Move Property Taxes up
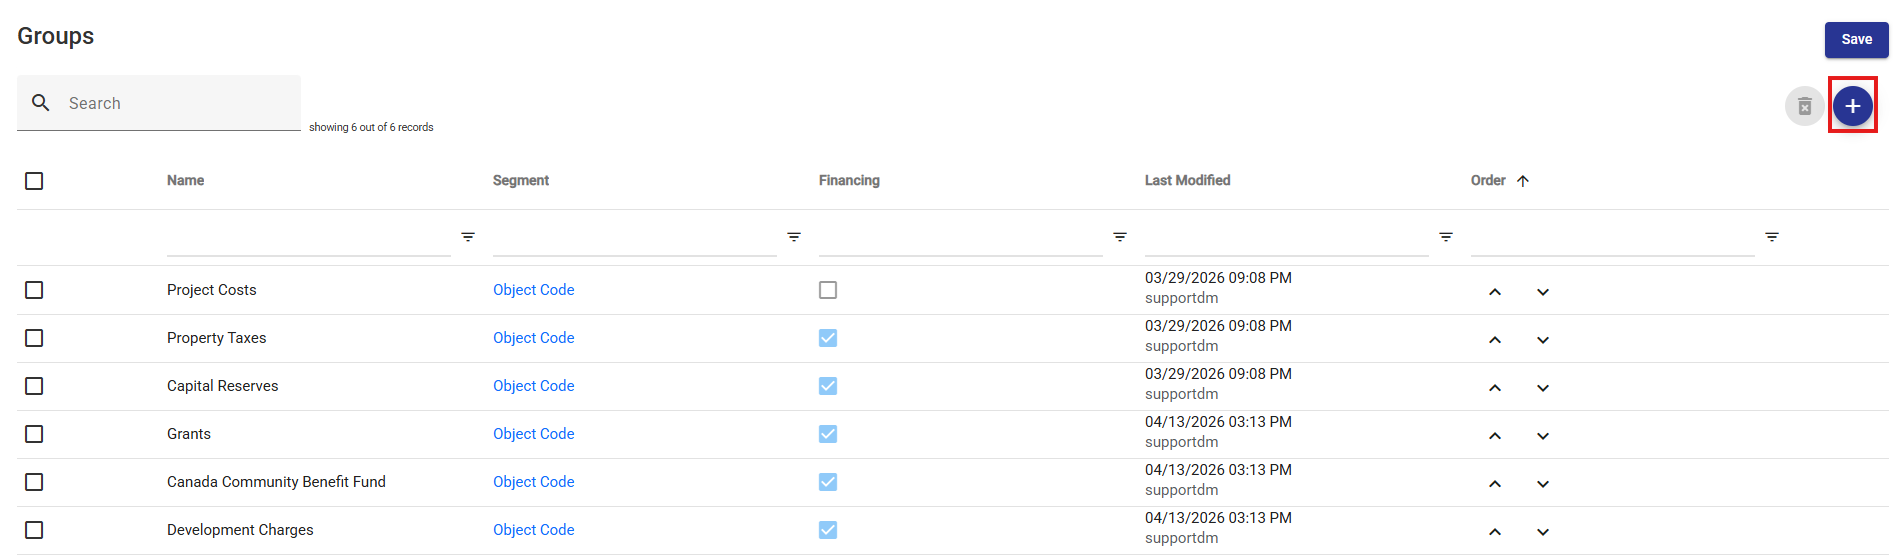Viewport: 1893px width, 557px height. point(1495,340)
